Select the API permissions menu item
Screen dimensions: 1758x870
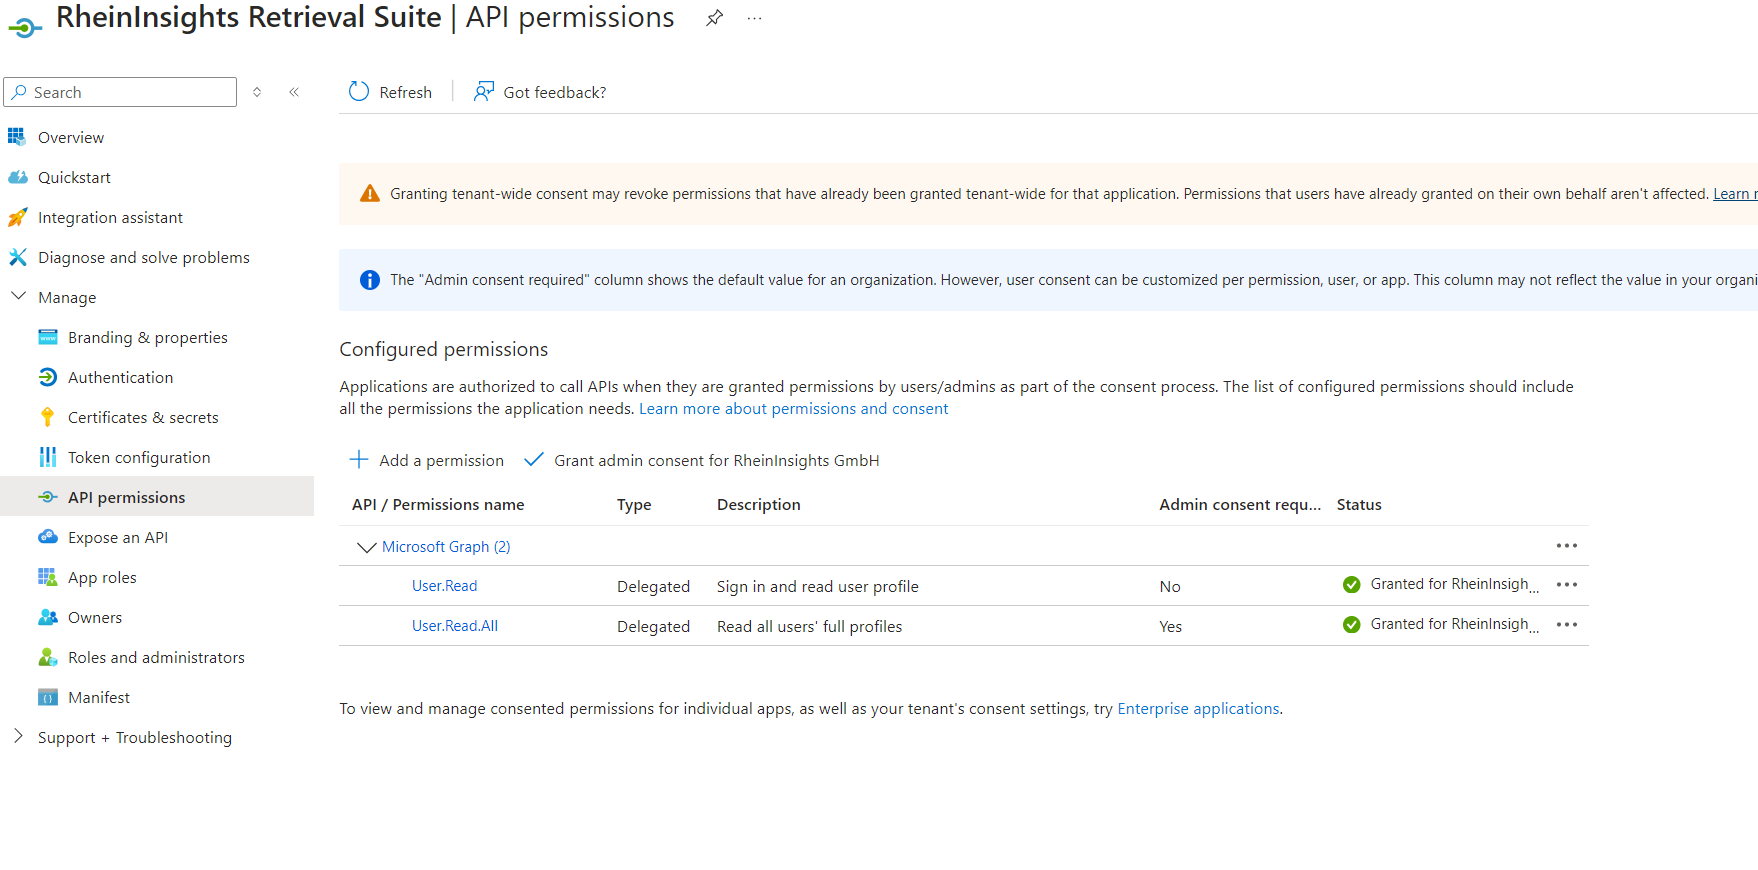click(x=157, y=497)
